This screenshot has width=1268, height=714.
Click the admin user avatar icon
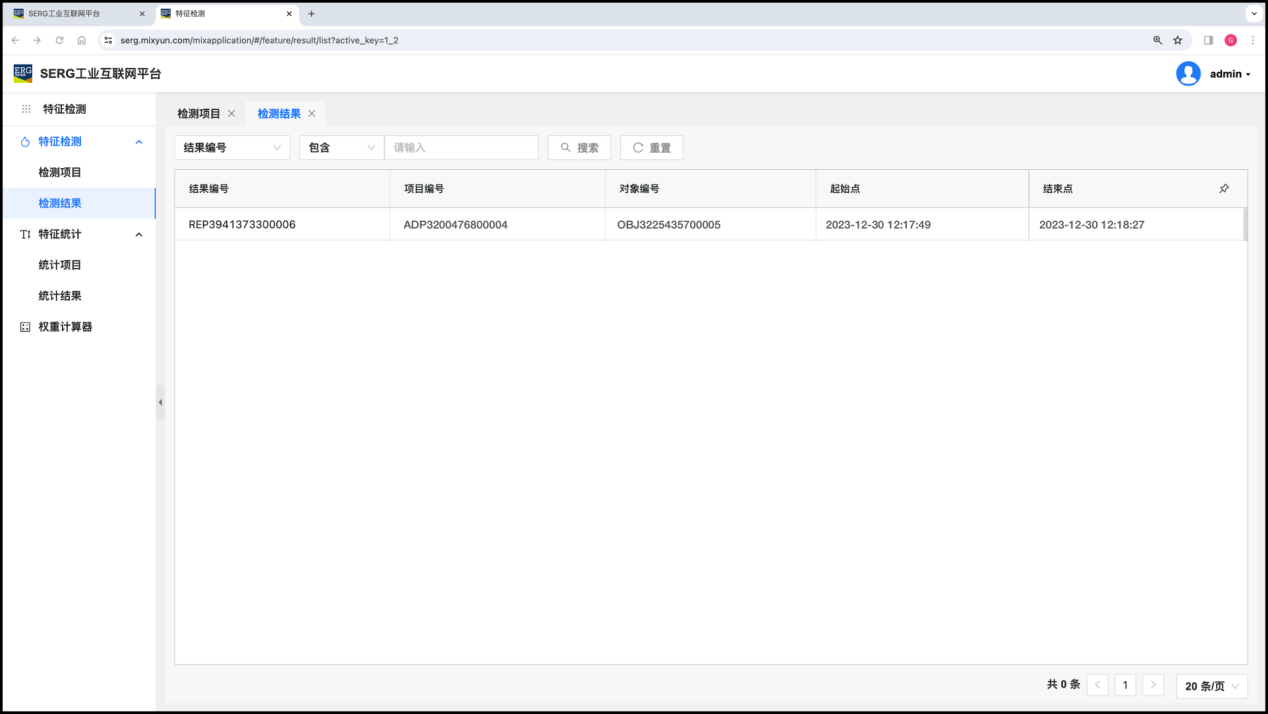coord(1188,74)
